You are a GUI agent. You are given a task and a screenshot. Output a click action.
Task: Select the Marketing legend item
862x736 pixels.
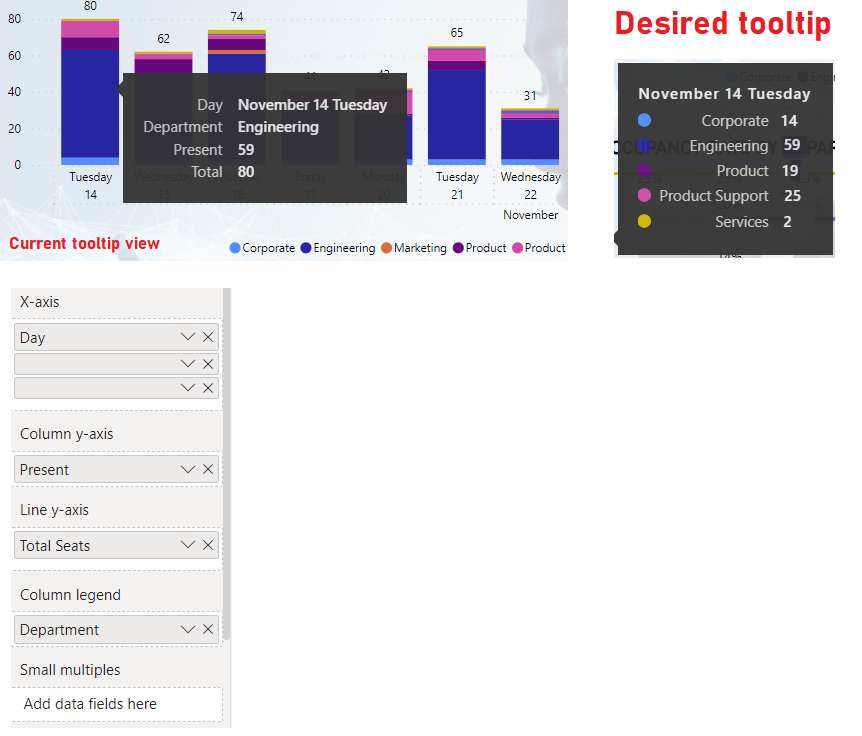tap(414, 248)
